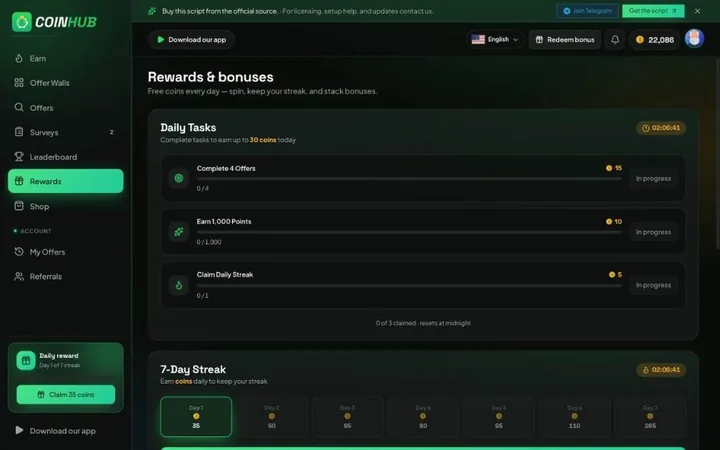
Task: Dismiss the top promo banner
Action: point(697,11)
